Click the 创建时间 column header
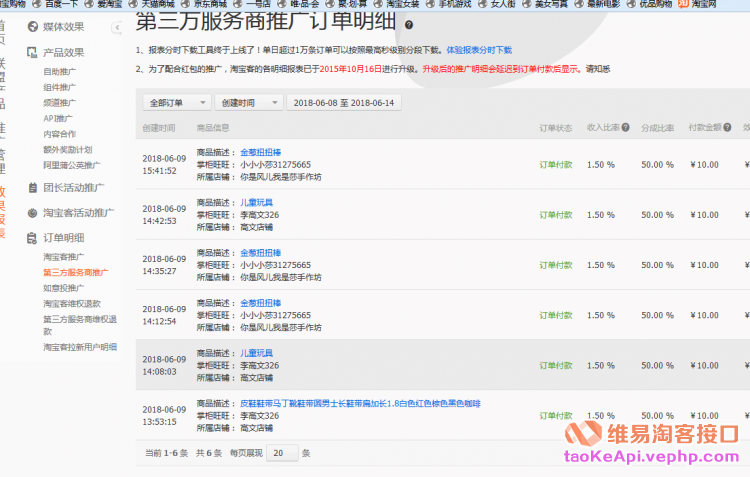 coord(159,128)
